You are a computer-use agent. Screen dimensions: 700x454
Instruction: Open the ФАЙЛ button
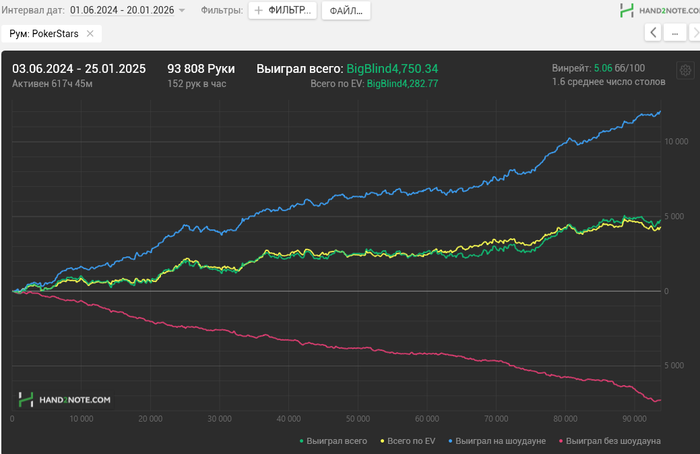[346, 10]
